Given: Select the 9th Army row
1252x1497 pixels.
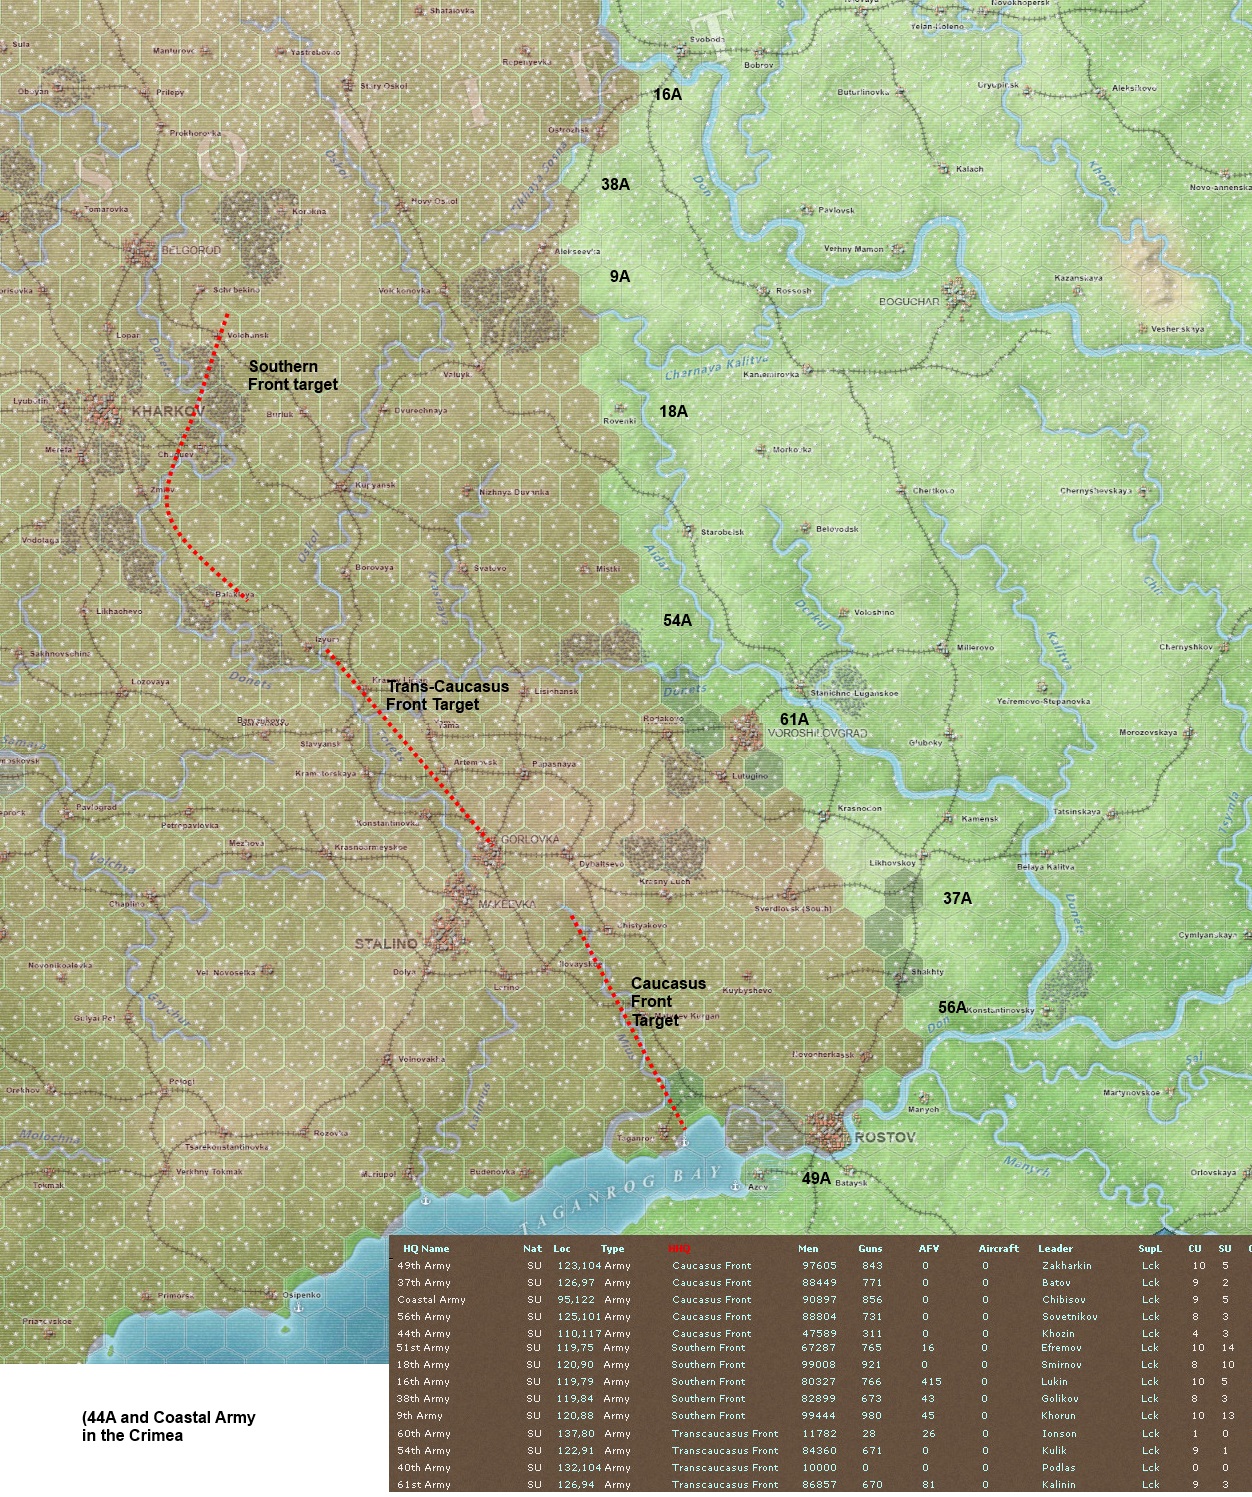Looking at the screenshot, I should [820, 1415].
